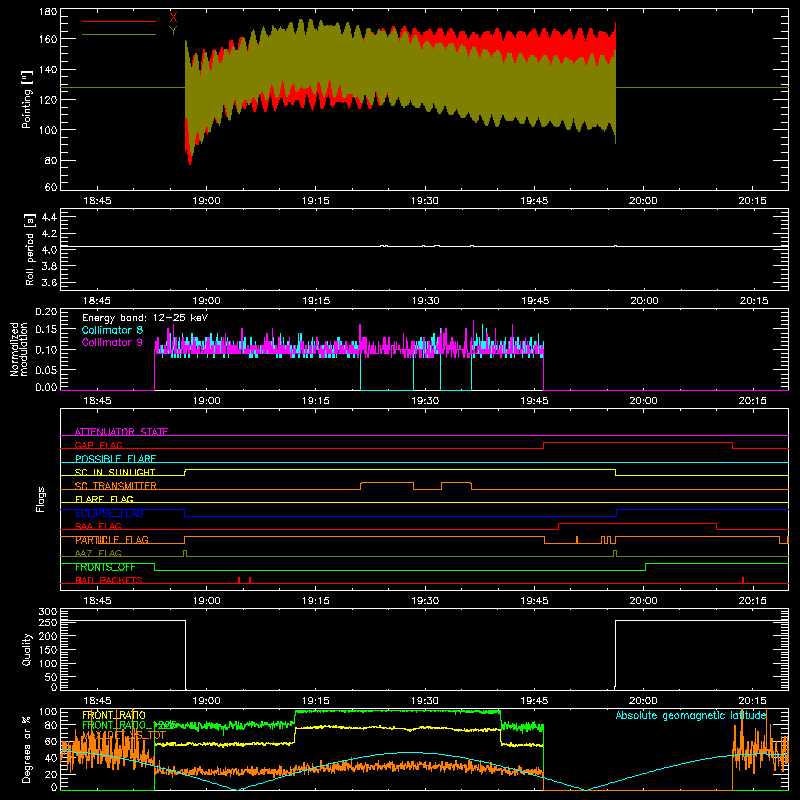Click the PARTICLE_FLAG label

112,540
